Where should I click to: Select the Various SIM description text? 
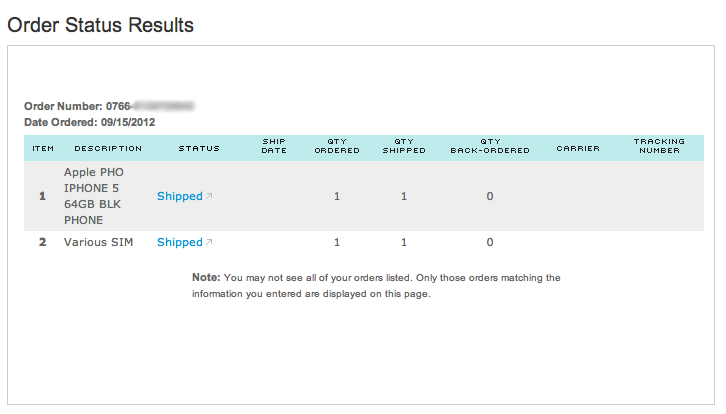98,242
